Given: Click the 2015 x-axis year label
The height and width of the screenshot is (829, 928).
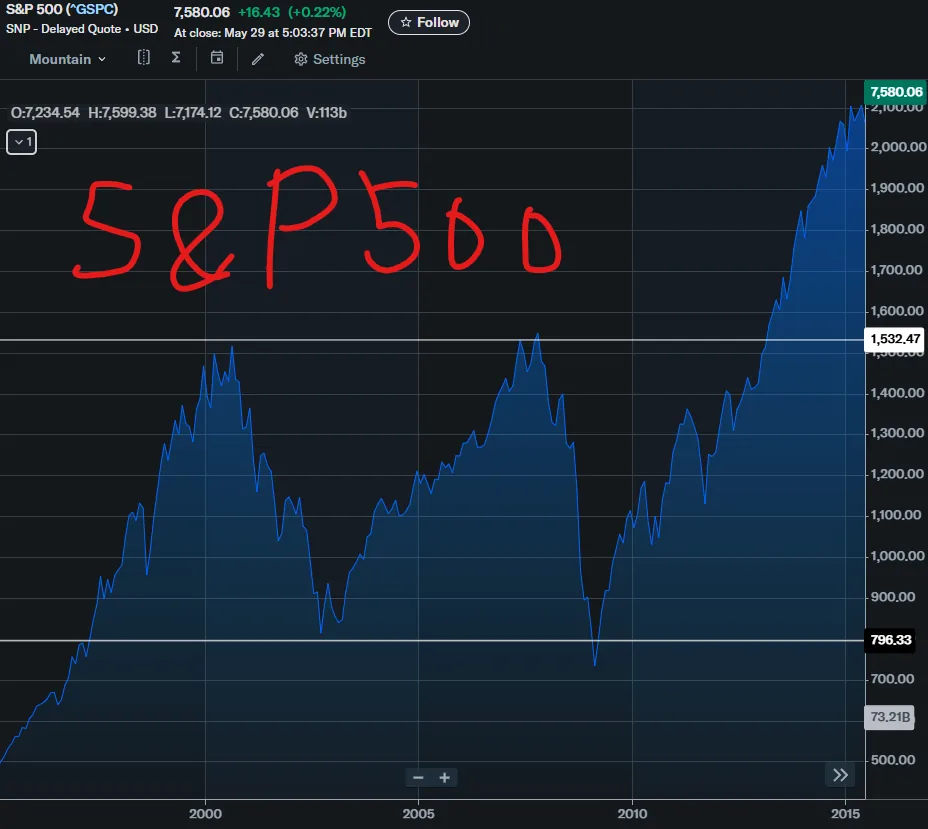Looking at the screenshot, I should [846, 814].
